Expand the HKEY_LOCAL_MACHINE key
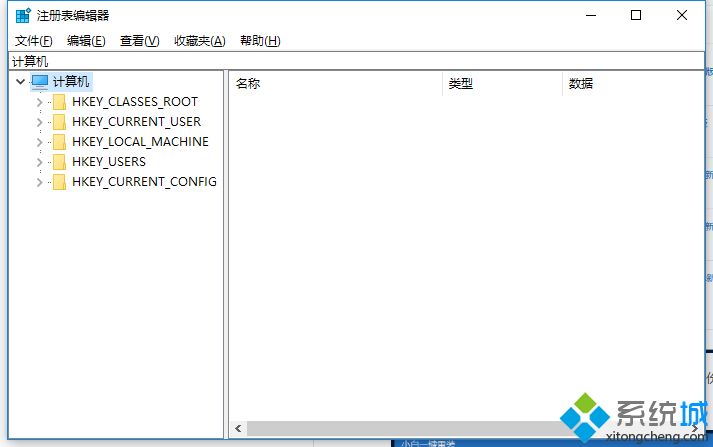This screenshot has height=447, width=713. click(x=40, y=142)
